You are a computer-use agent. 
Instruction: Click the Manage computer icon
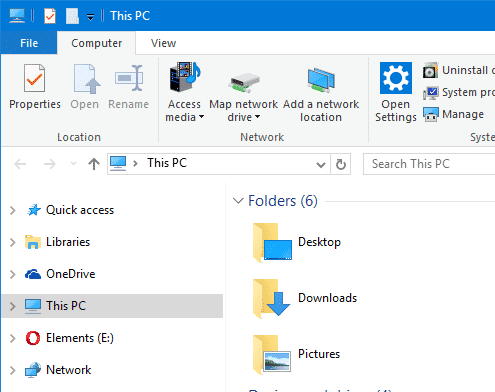coord(430,114)
